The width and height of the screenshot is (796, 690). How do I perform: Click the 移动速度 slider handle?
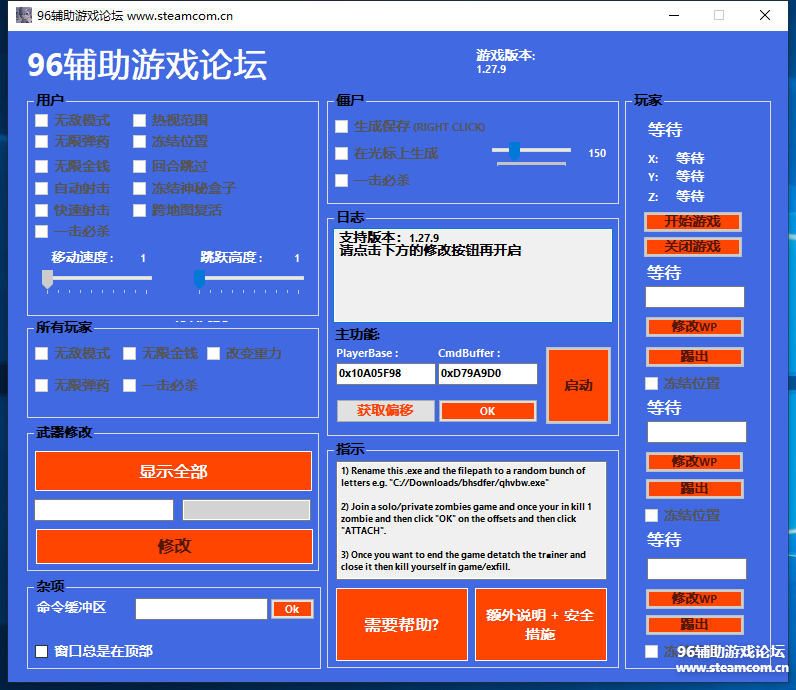(47, 279)
